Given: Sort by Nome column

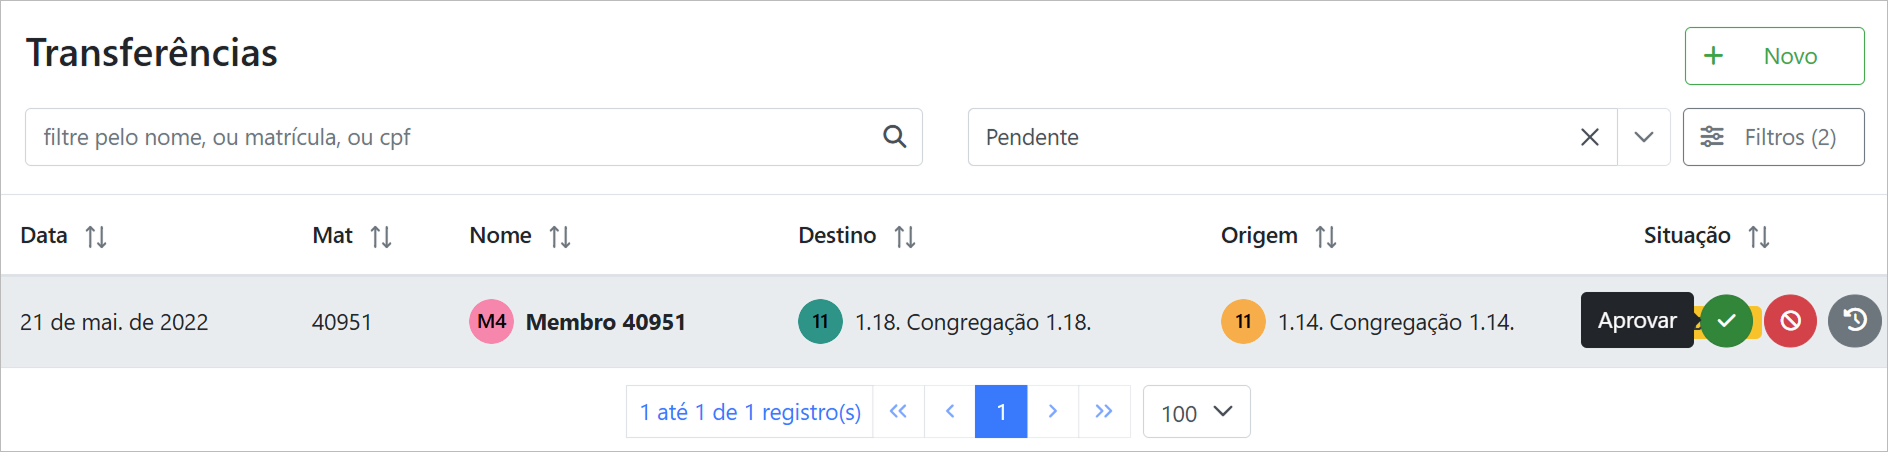Looking at the screenshot, I should pyautogui.click(x=560, y=237).
